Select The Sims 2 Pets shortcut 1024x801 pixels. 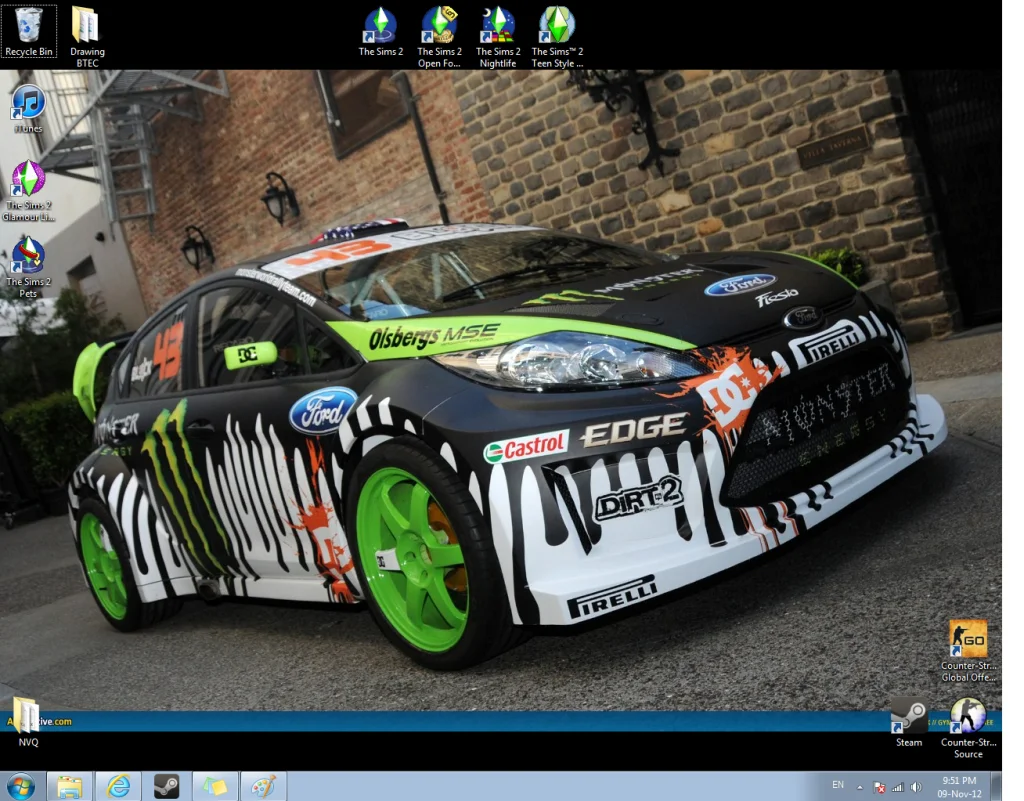(x=28, y=268)
